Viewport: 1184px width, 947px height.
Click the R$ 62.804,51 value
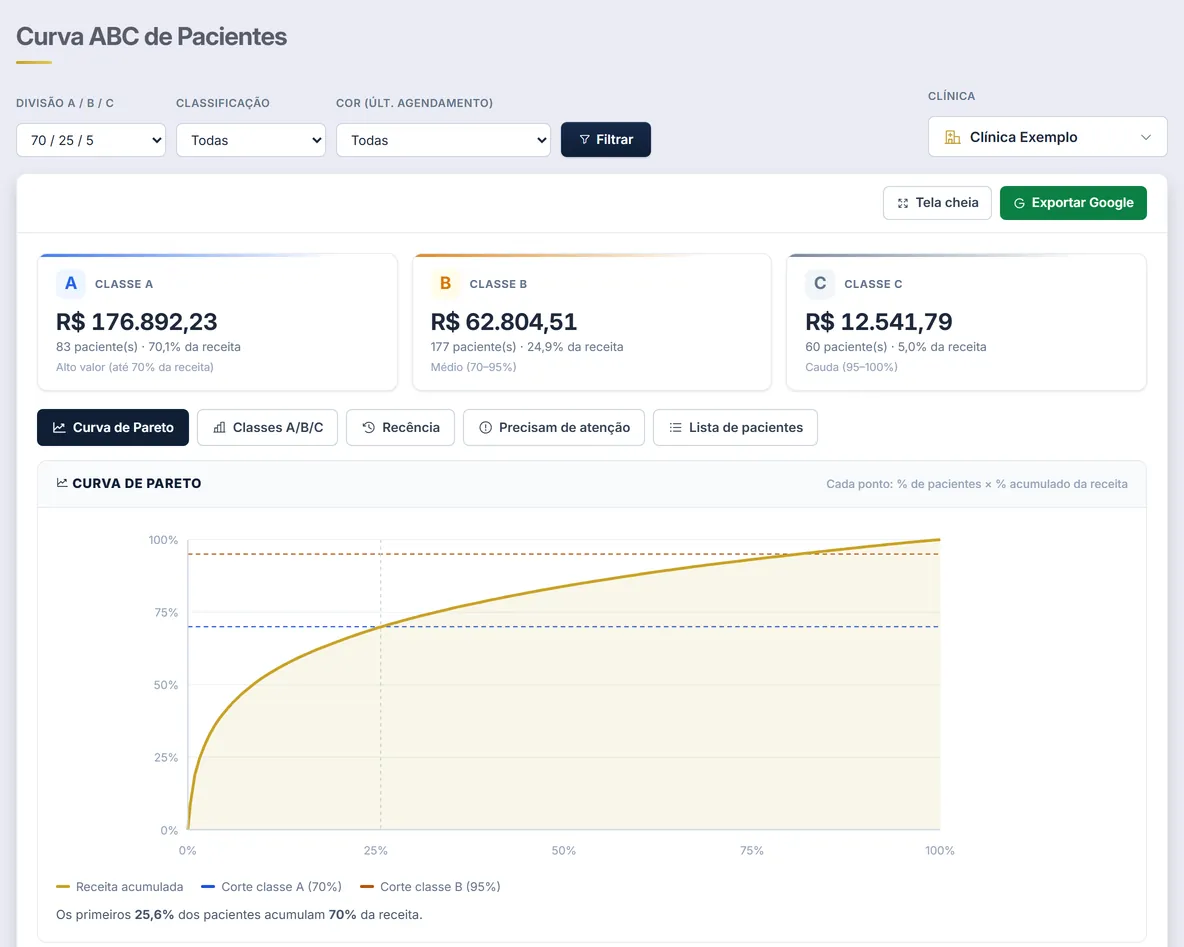(504, 322)
